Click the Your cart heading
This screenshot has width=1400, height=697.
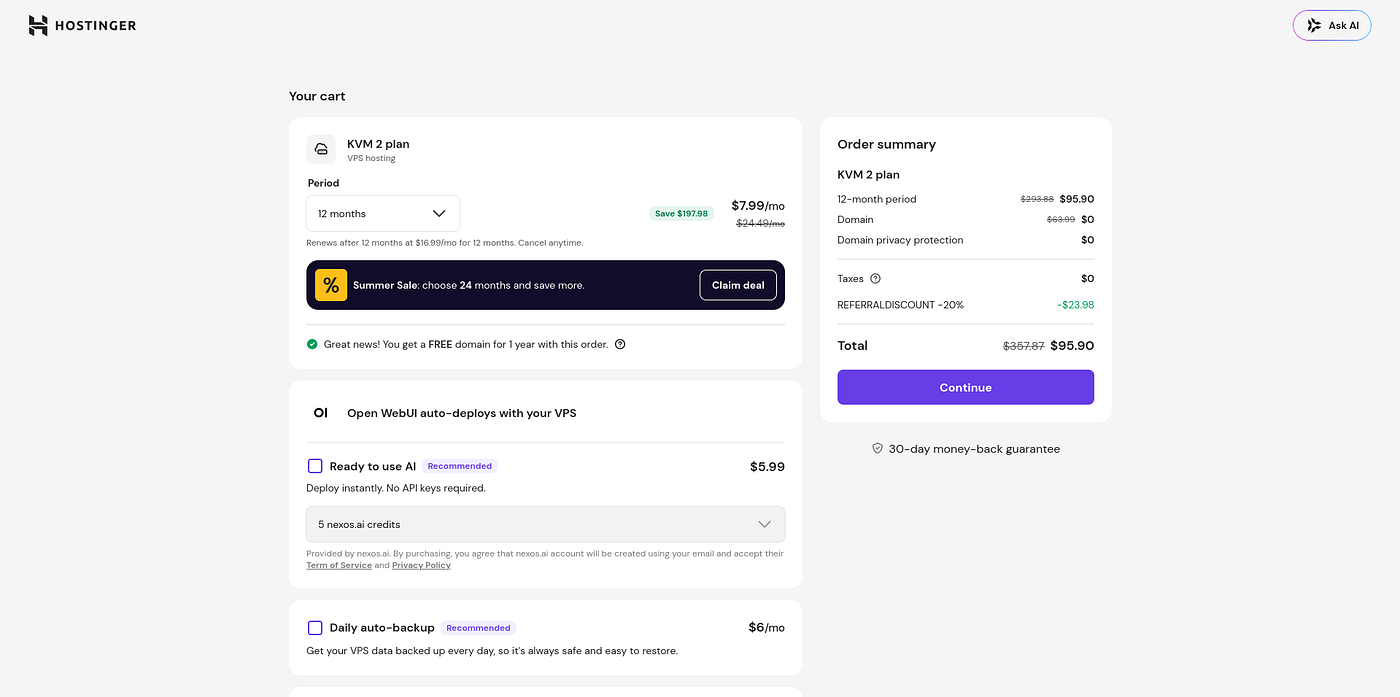[317, 96]
